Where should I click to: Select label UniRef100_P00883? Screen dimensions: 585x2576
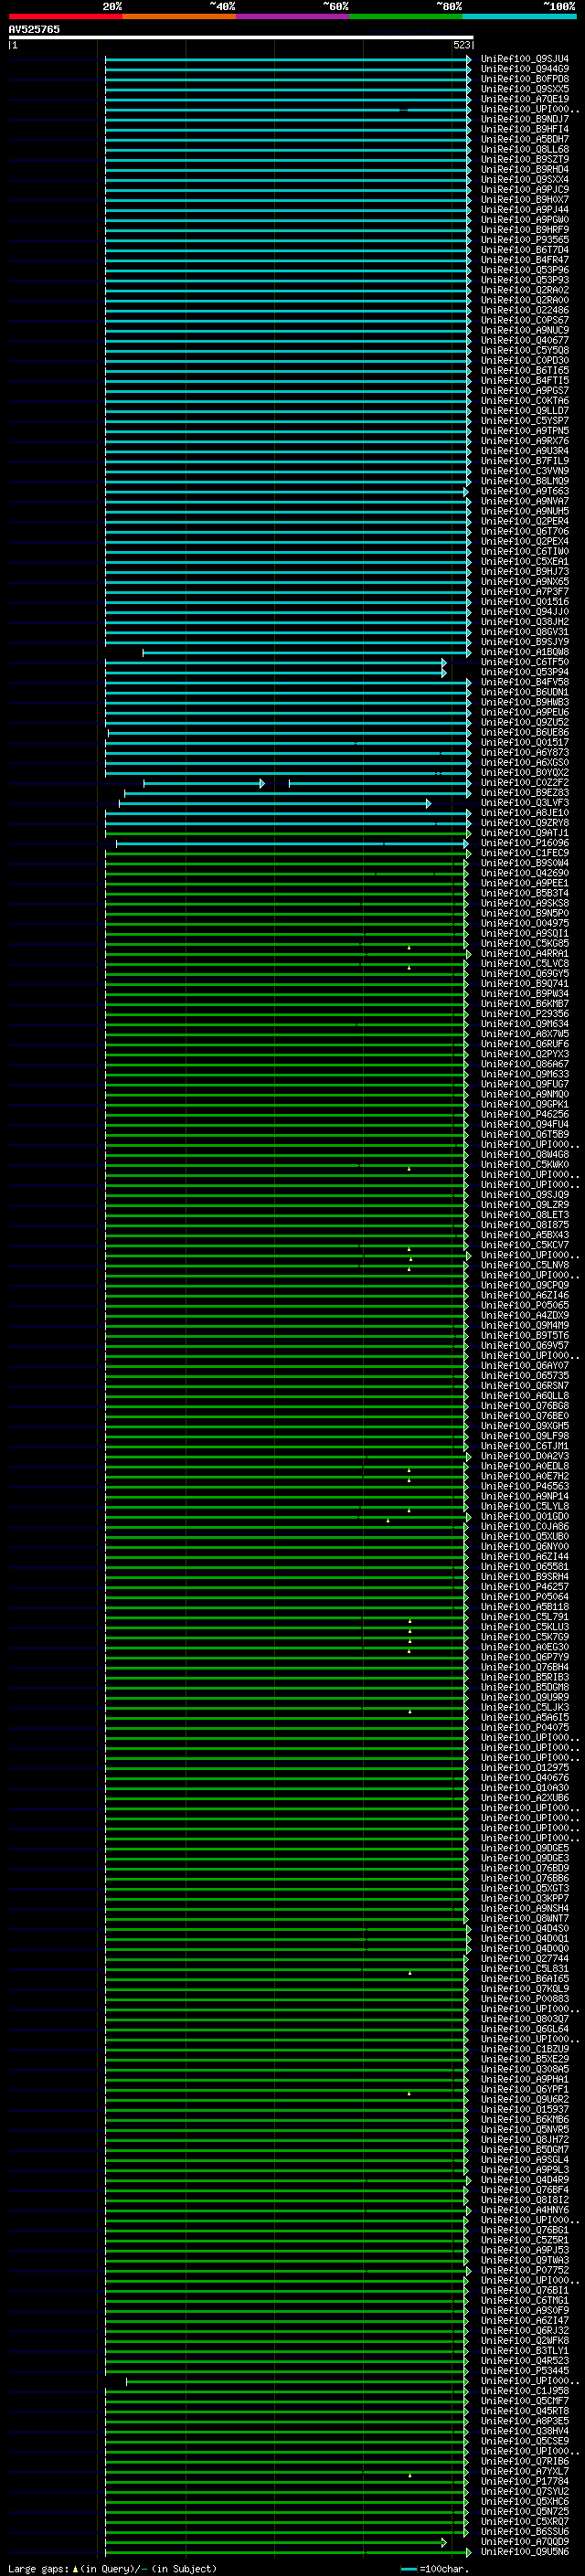click(x=524, y=1999)
